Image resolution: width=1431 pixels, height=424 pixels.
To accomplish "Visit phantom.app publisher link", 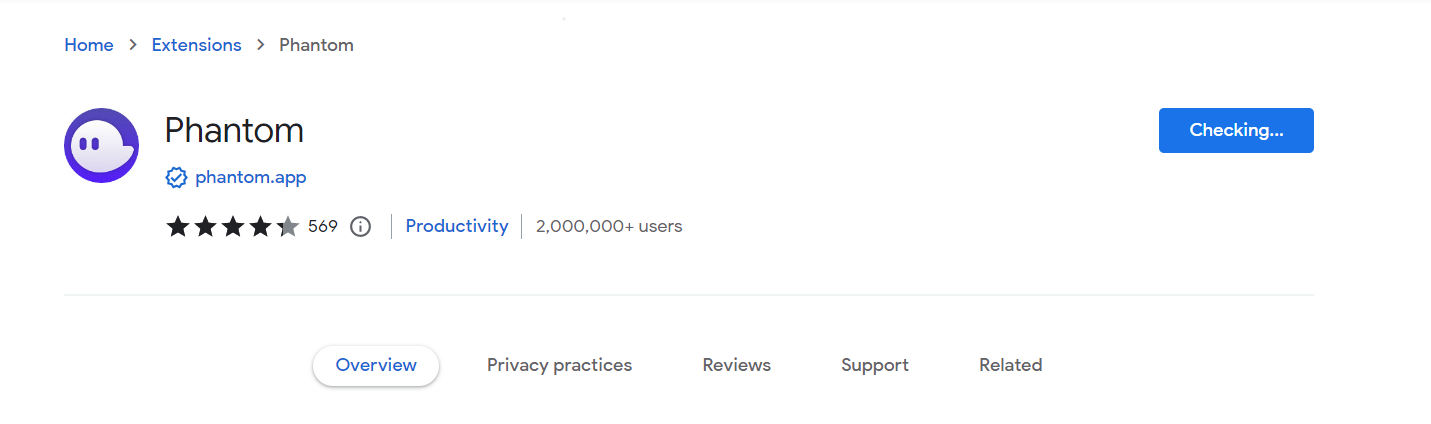I will pos(251,178).
